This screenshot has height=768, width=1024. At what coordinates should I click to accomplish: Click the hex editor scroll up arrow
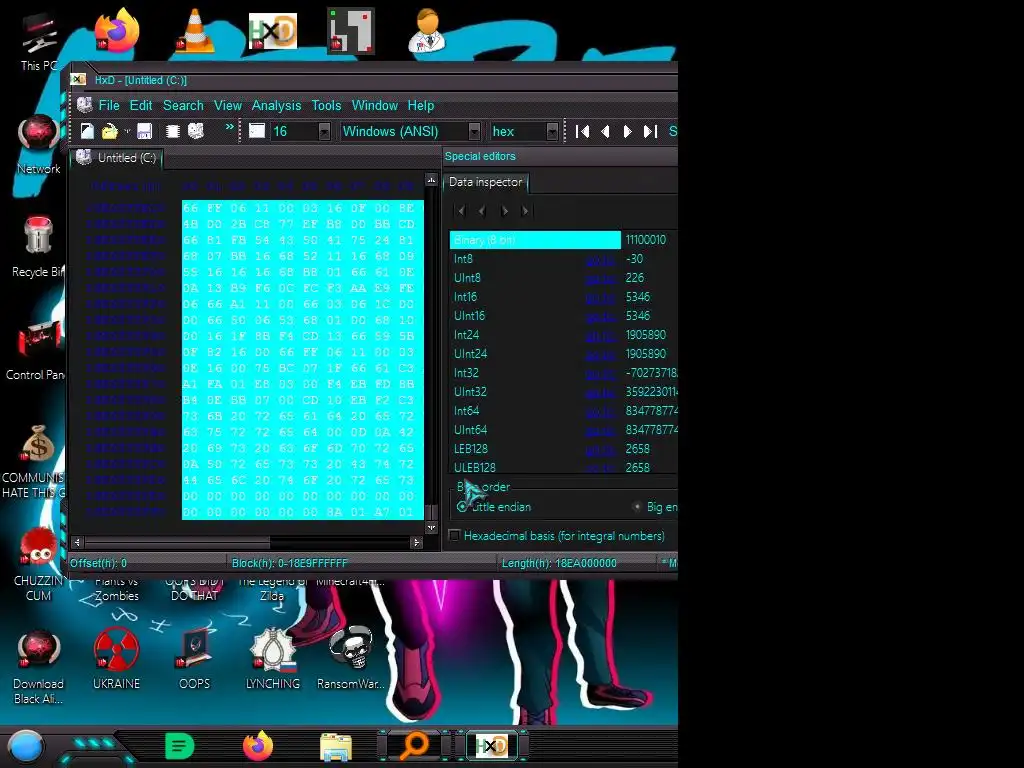pyautogui.click(x=431, y=180)
